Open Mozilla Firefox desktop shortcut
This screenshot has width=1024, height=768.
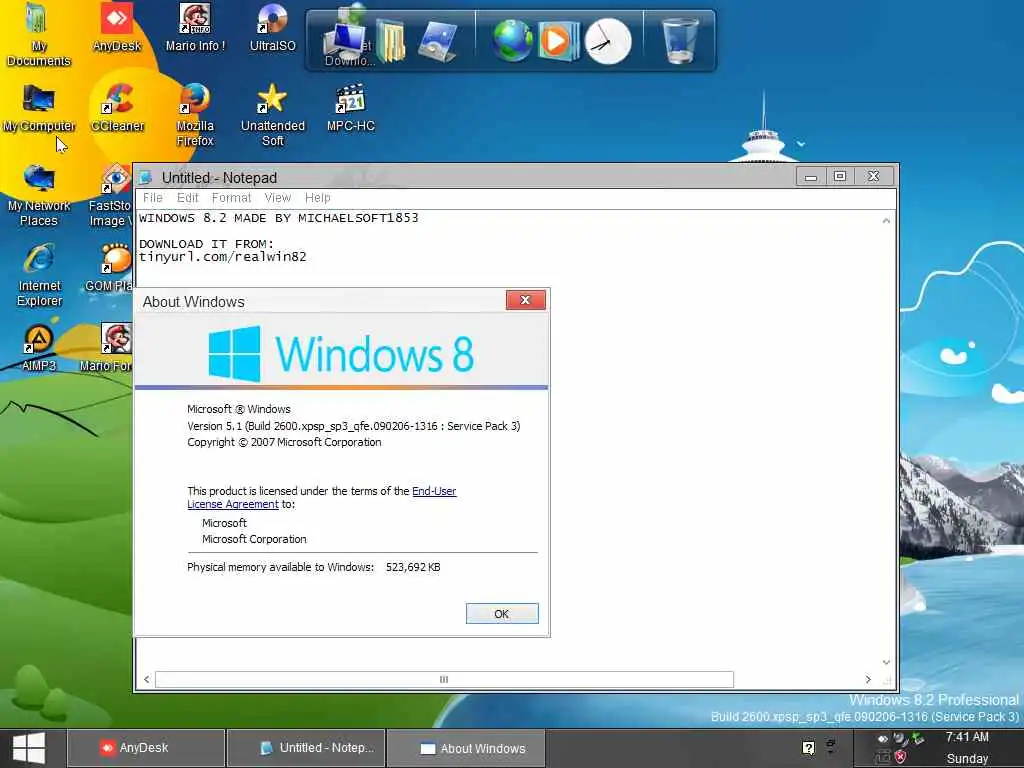(x=195, y=116)
